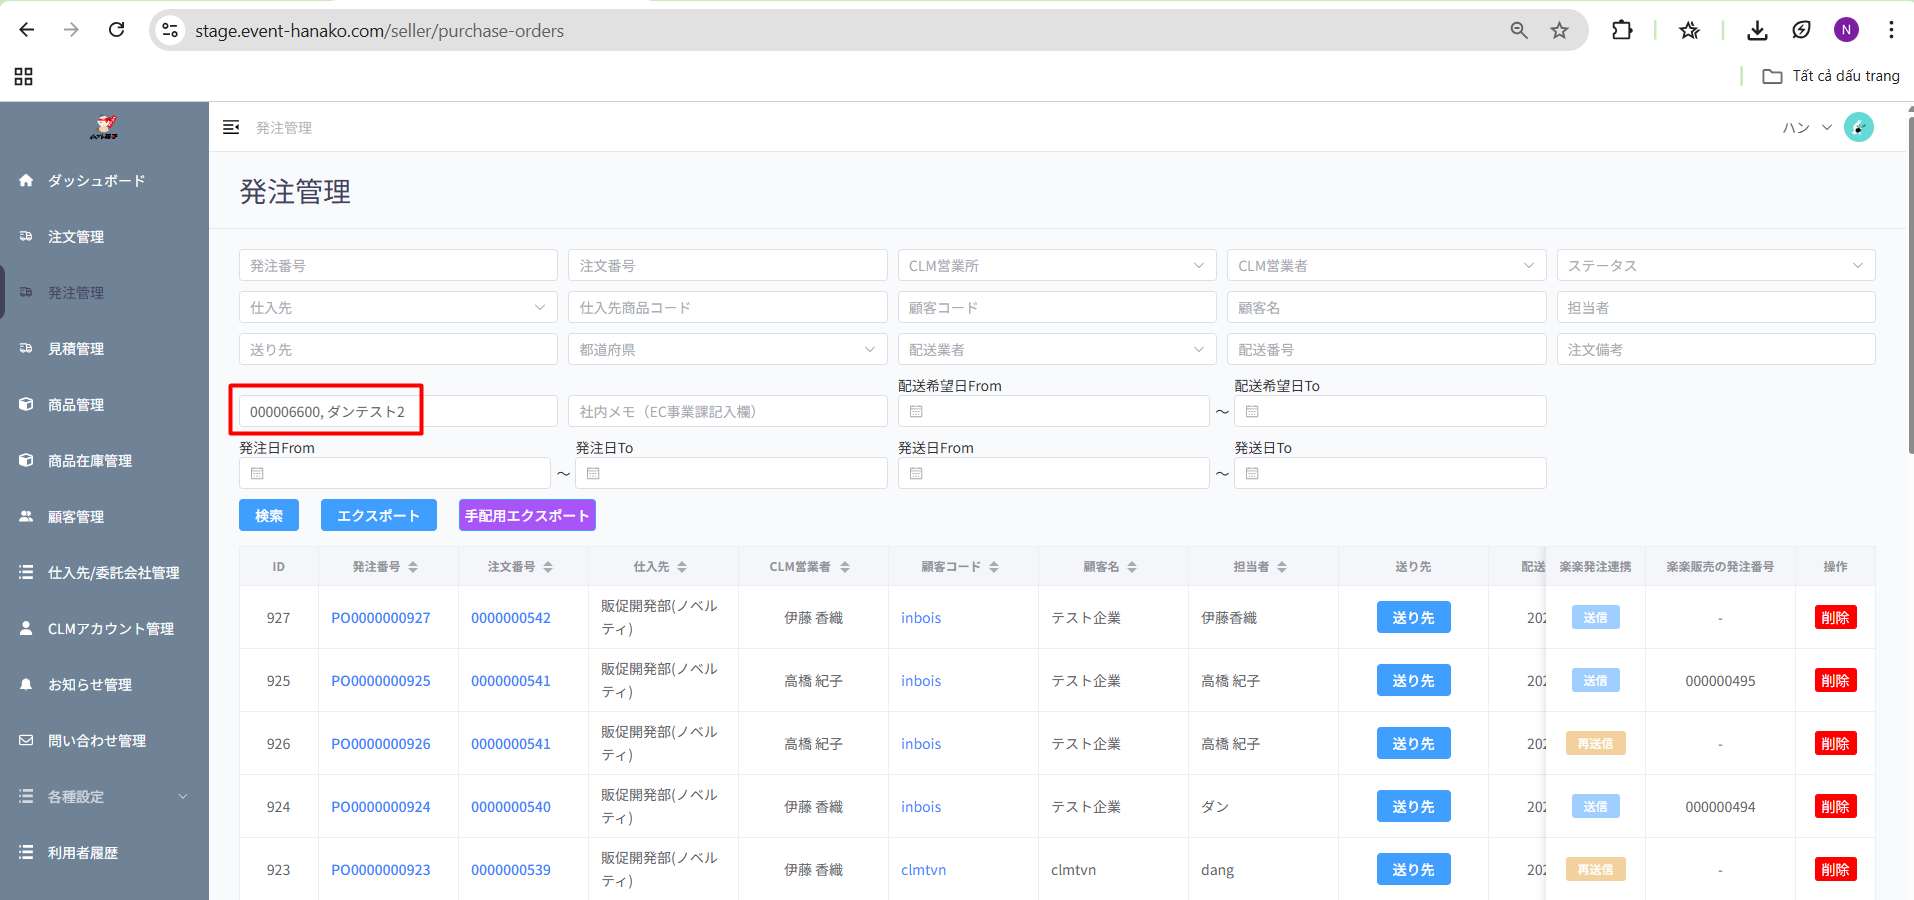Click the browser reload icon
Screen dimensions: 1914x900
coord(117,30)
